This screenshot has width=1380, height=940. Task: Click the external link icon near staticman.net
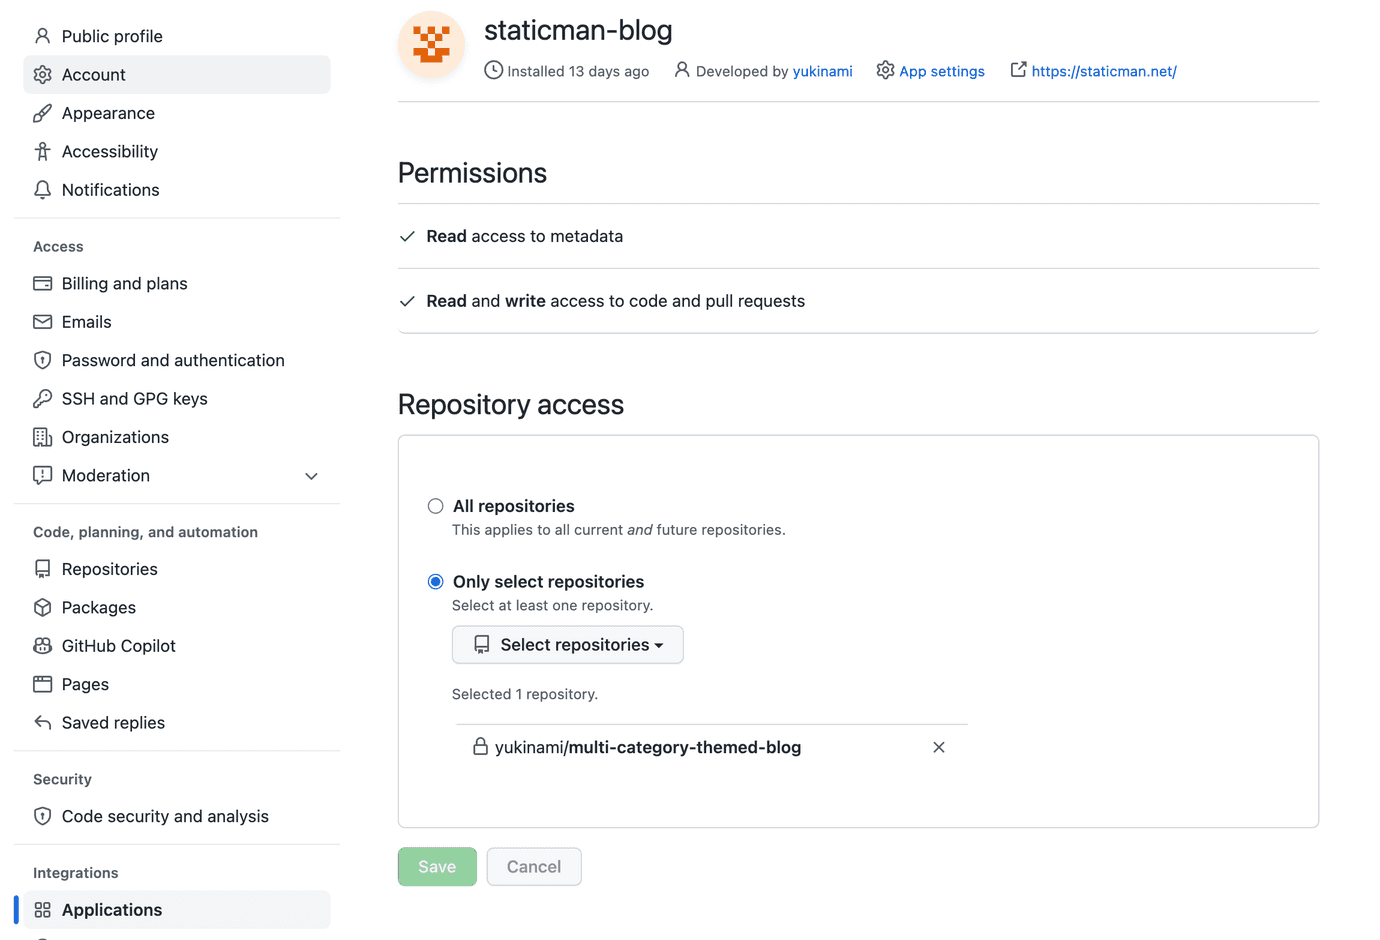pyautogui.click(x=1018, y=70)
